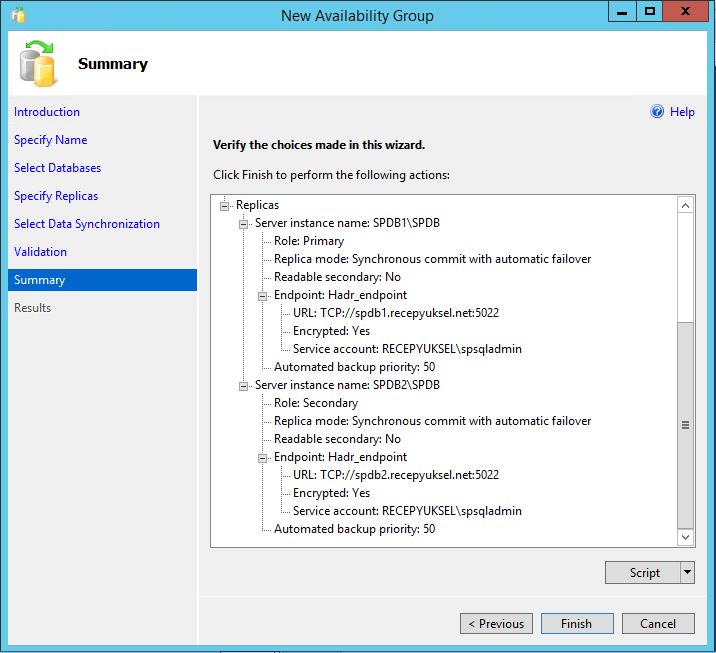Viewport: 716px width, 653px height.
Task: Collapse the Replicas root node
Action: click(224, 206)
